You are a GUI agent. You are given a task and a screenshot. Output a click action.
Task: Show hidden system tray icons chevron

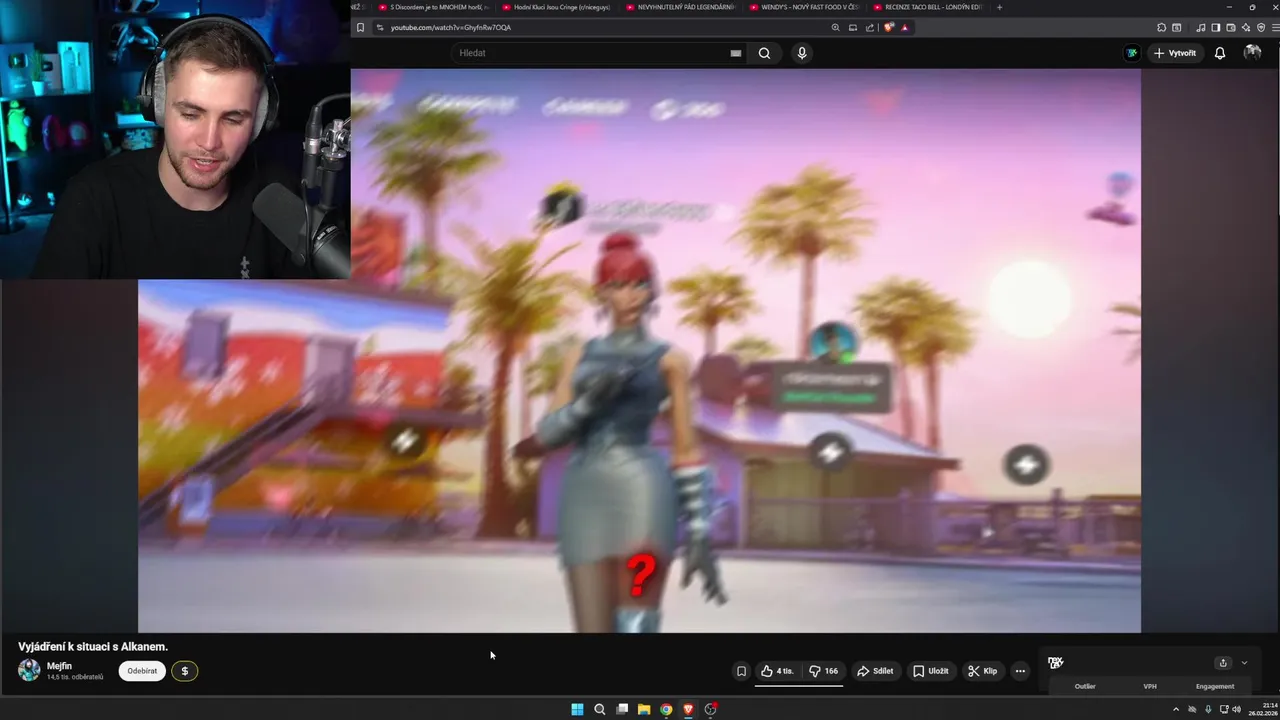1175,709
